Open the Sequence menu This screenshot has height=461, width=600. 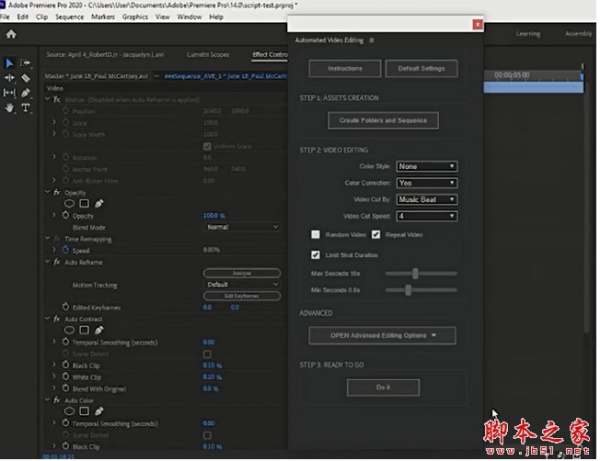click(69, 17)
